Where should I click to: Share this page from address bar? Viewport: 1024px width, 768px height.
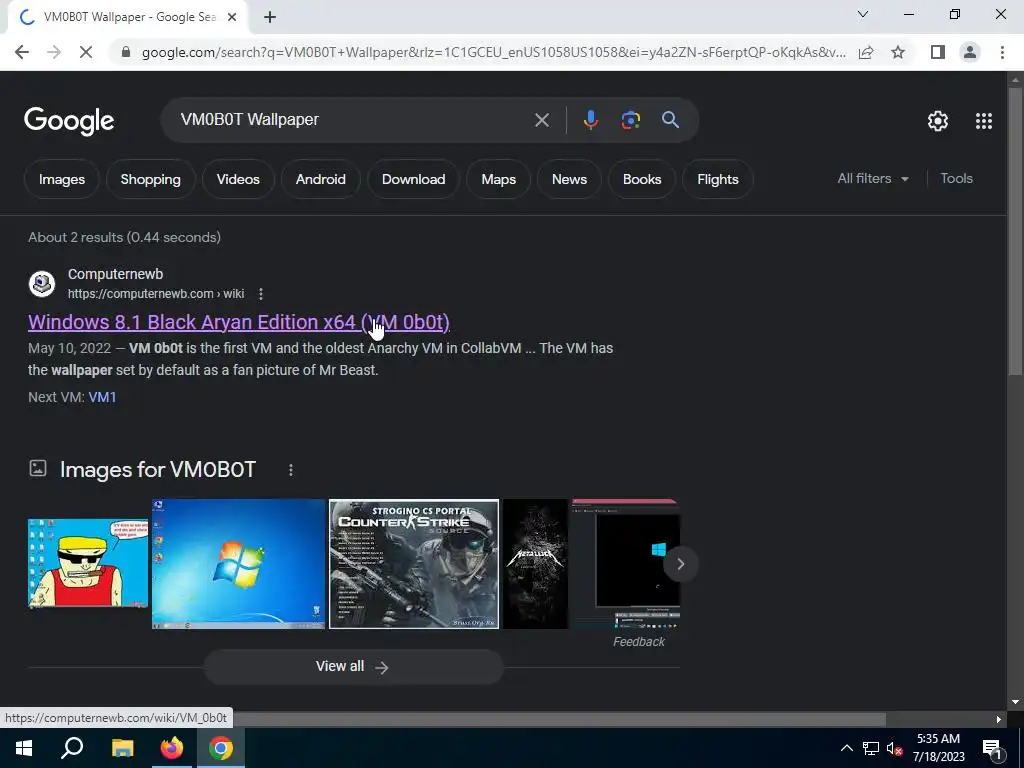coord(866,52)
